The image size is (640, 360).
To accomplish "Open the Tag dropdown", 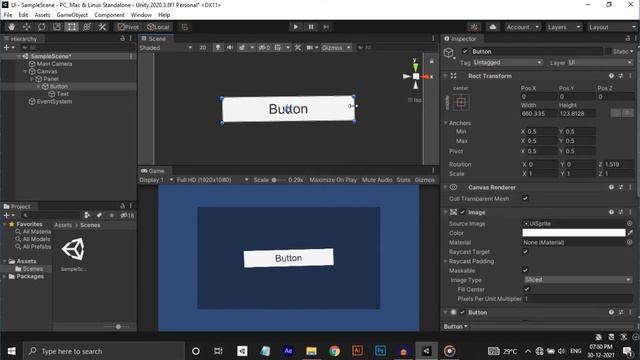I will tap(507, 62).
